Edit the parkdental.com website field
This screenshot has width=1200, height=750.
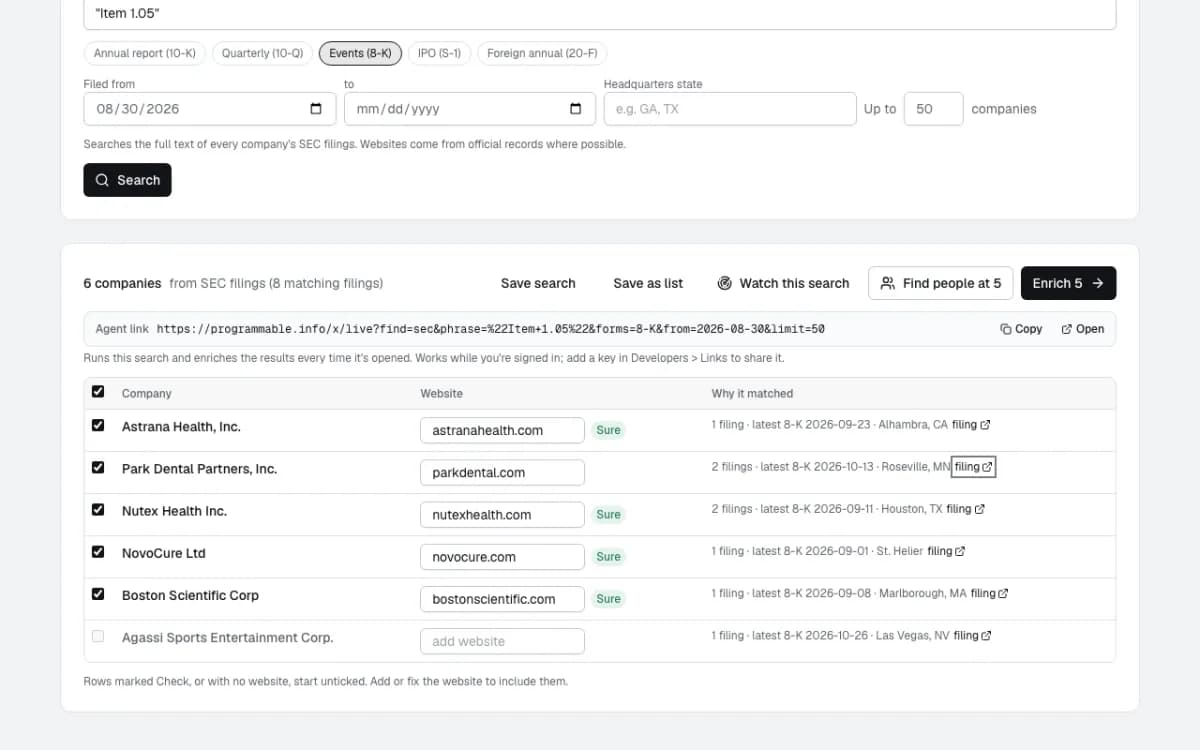pyautogui.click(x=502, y=472)
